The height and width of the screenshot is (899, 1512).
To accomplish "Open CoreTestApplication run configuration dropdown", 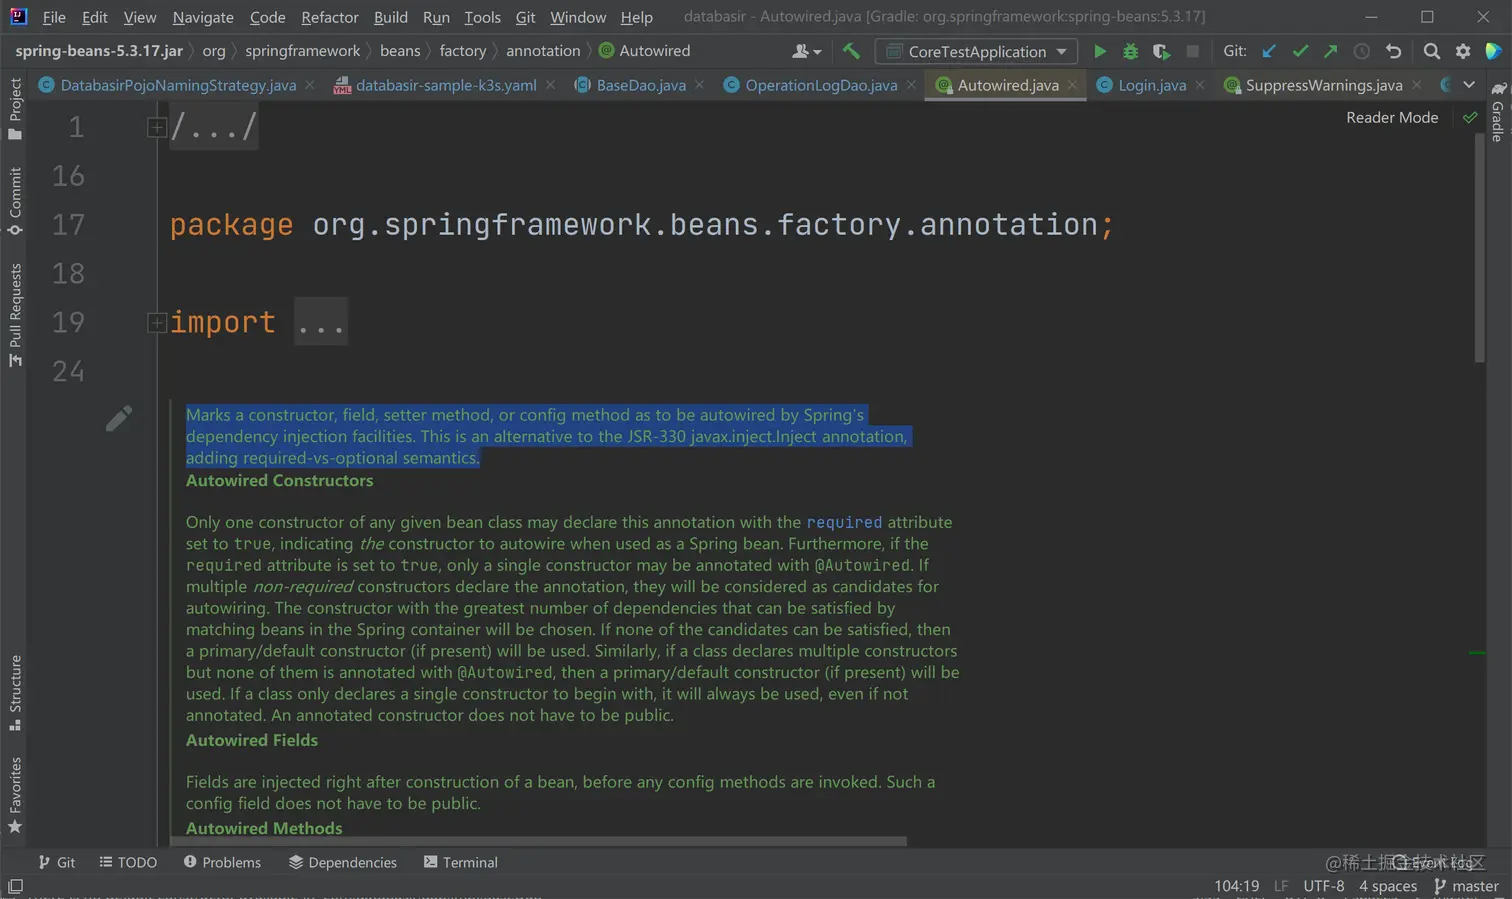I will [976, 51].
